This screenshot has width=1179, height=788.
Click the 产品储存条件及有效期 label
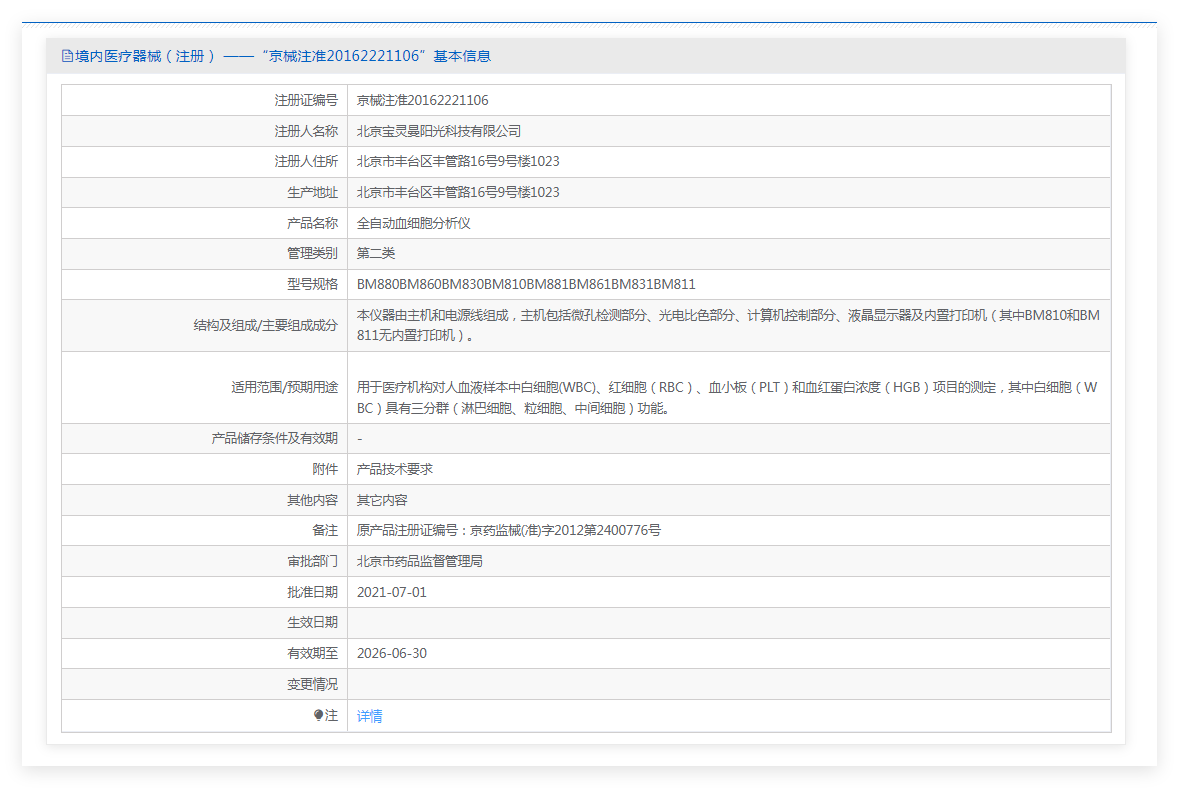274,438
